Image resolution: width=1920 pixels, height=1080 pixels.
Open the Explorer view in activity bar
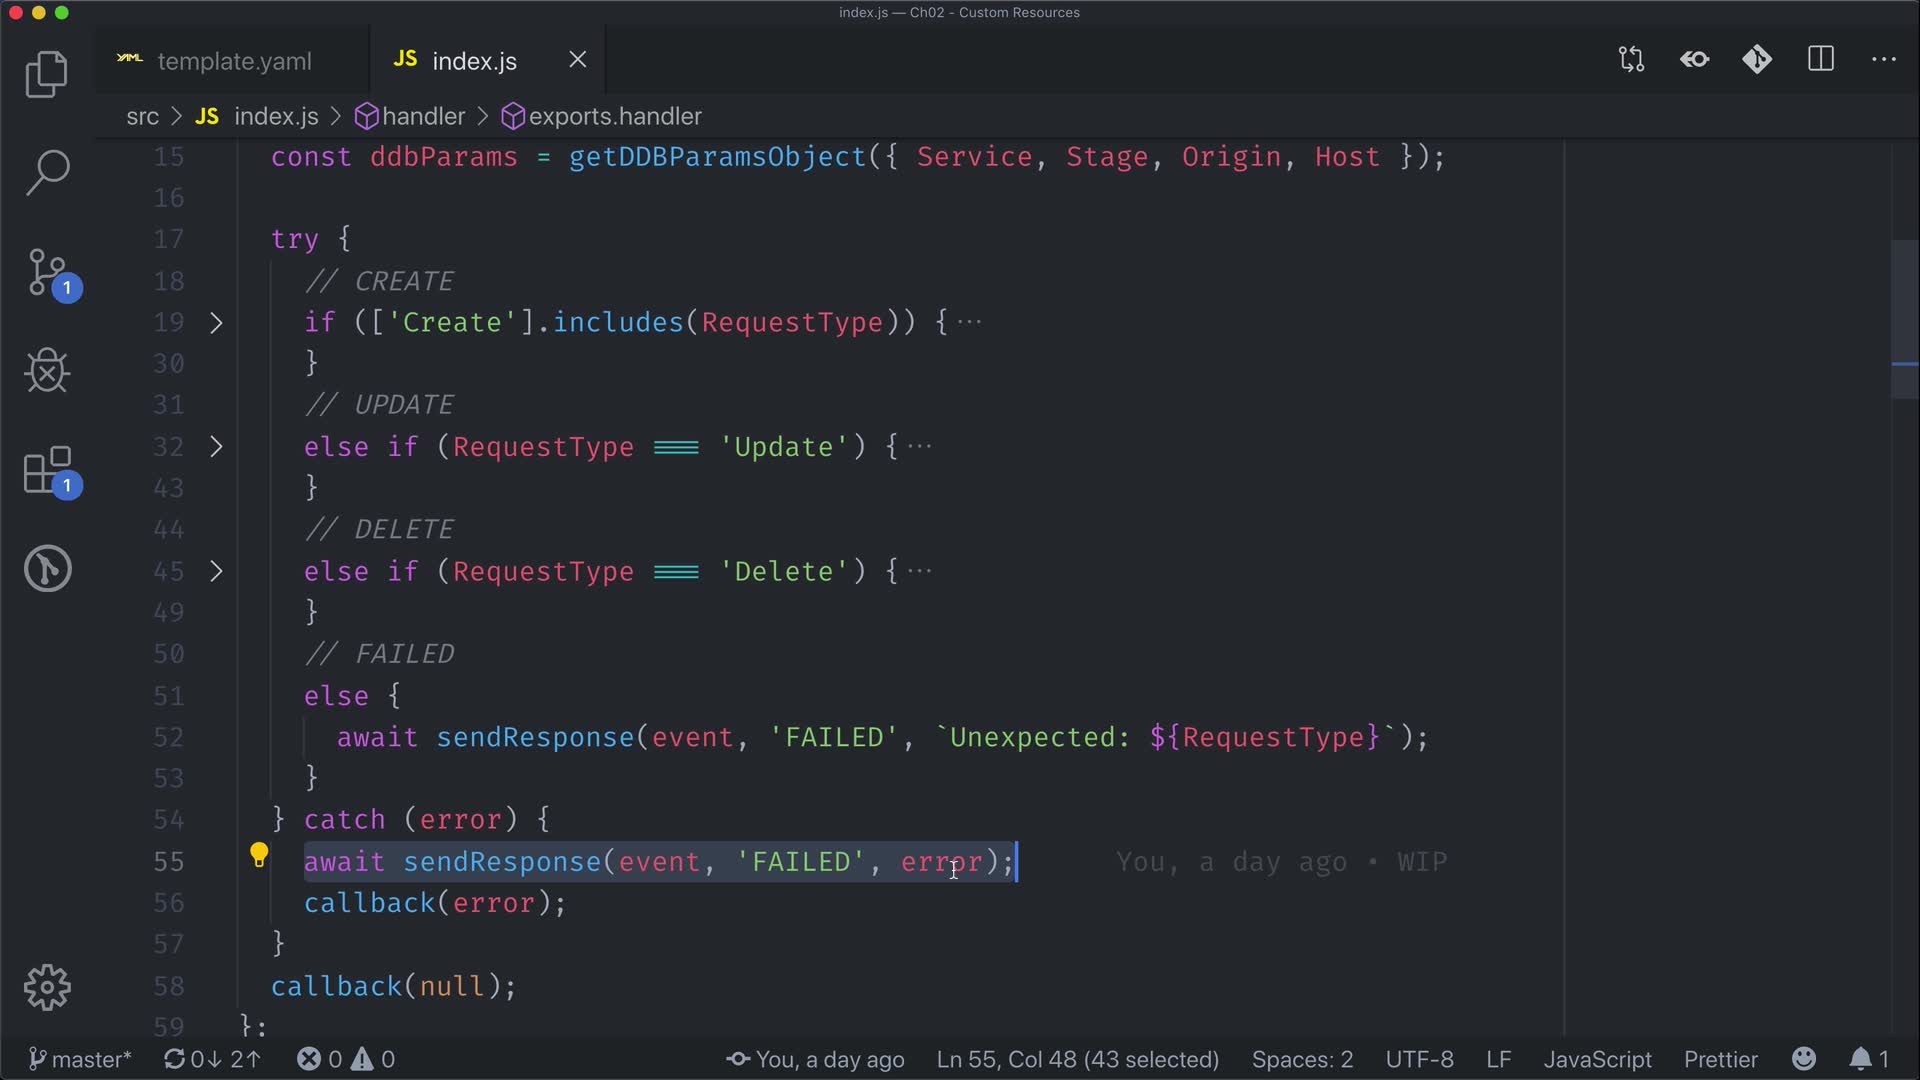click(47, 75)
